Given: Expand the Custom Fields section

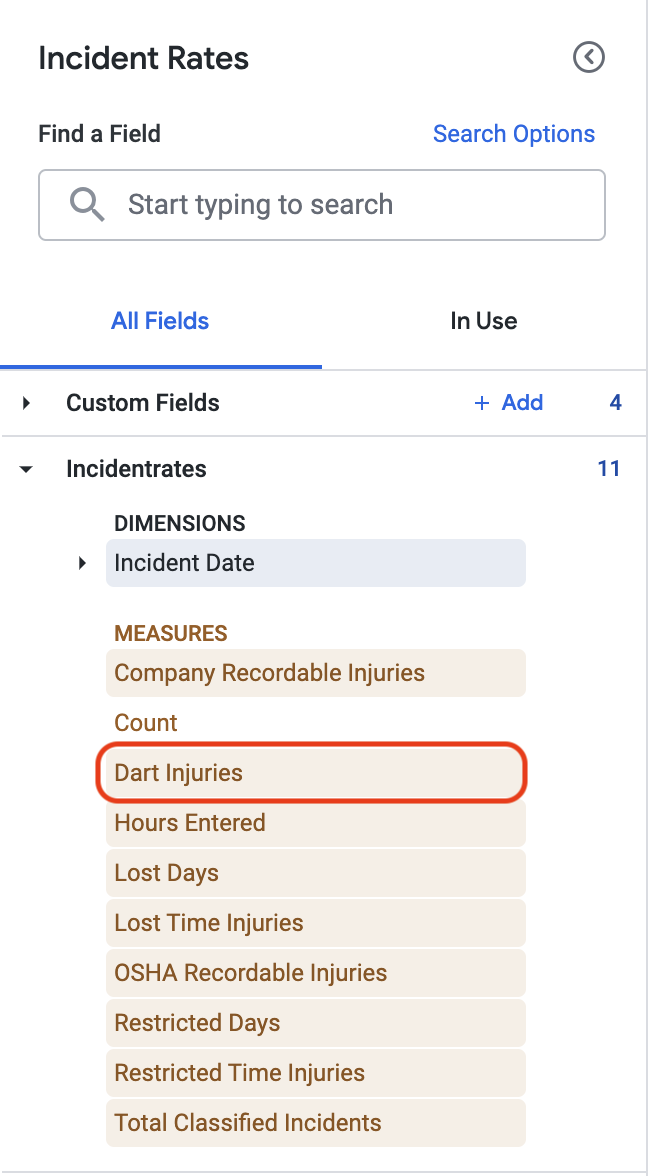Looking at the screenshot, I should pyautogui.click(x=27, y=403).
